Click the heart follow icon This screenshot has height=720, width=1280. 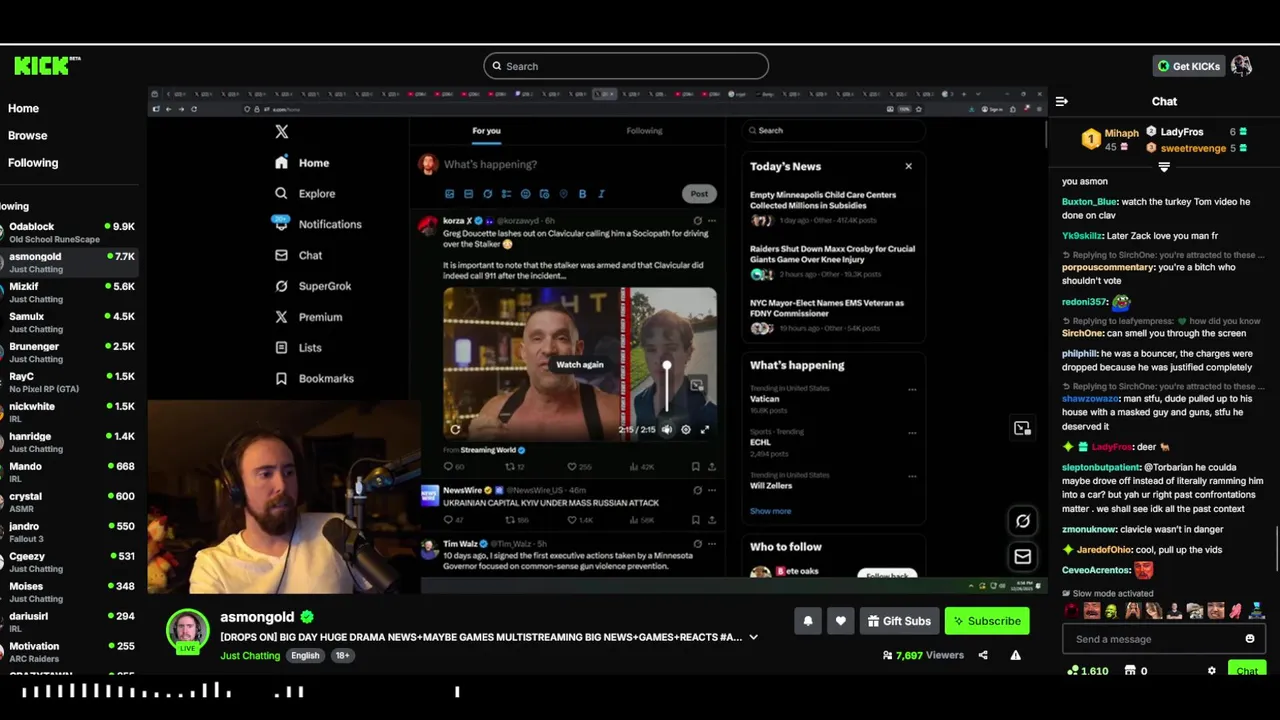pos(840,621)
